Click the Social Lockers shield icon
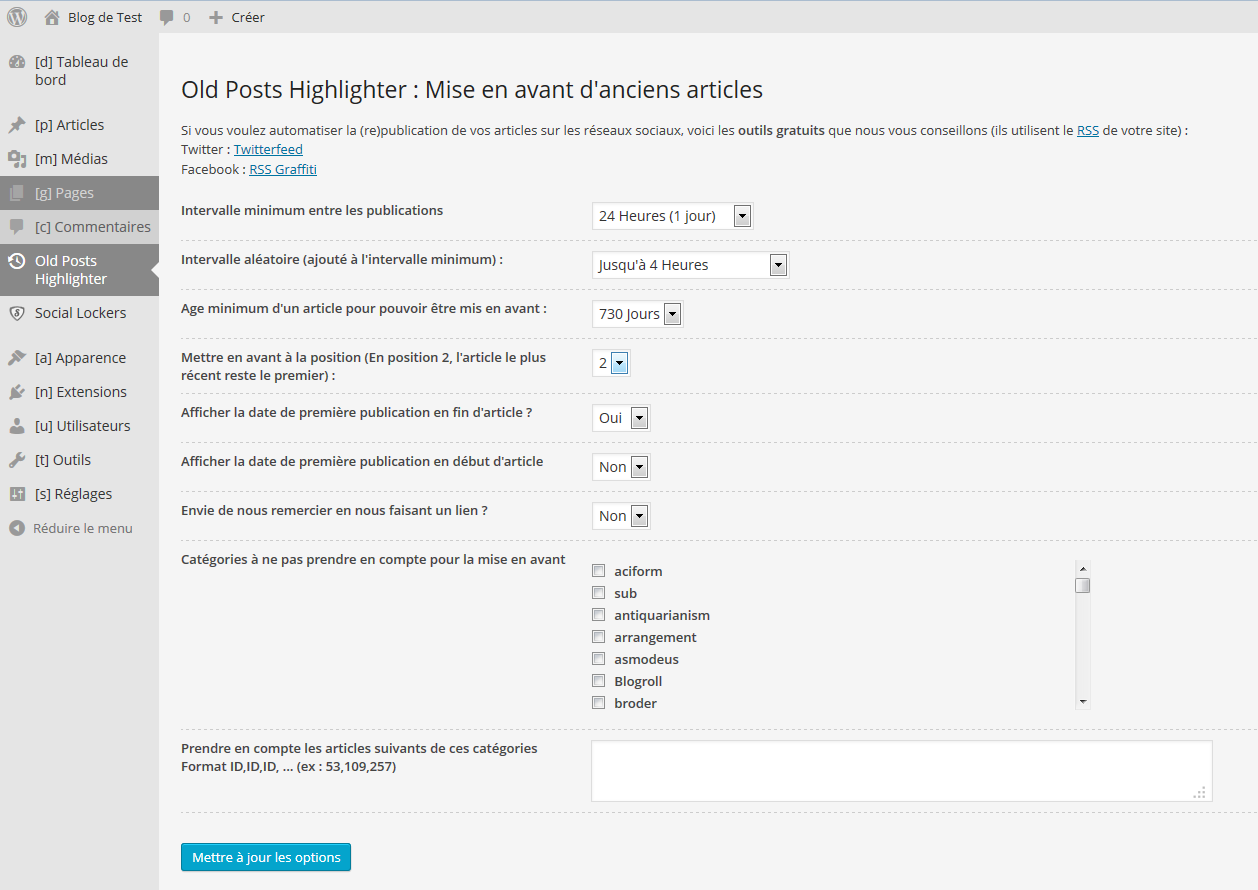The height and width of the screenshot is (890, 1258). click(x=16, y=313)
